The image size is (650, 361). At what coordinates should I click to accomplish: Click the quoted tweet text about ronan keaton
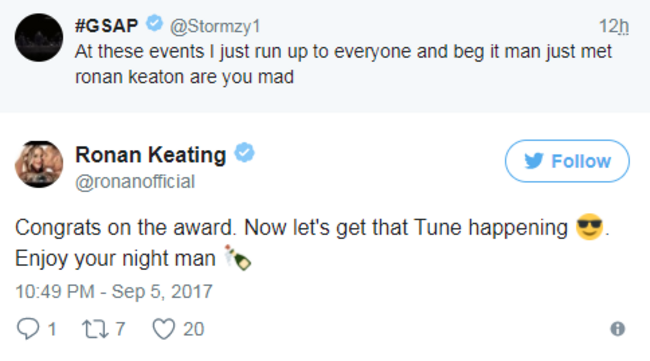(343, 64)
